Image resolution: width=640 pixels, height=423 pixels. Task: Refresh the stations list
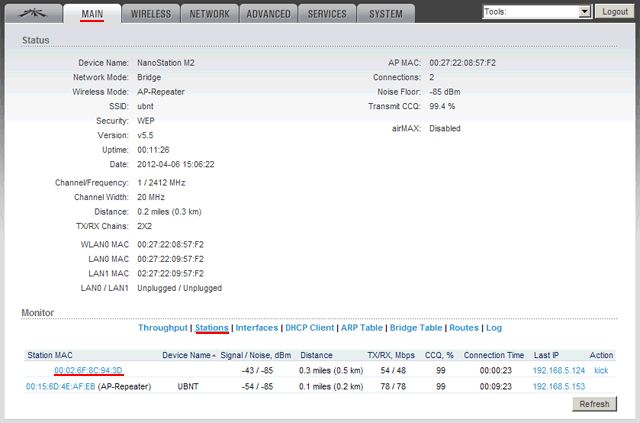[x=594, y=404]
